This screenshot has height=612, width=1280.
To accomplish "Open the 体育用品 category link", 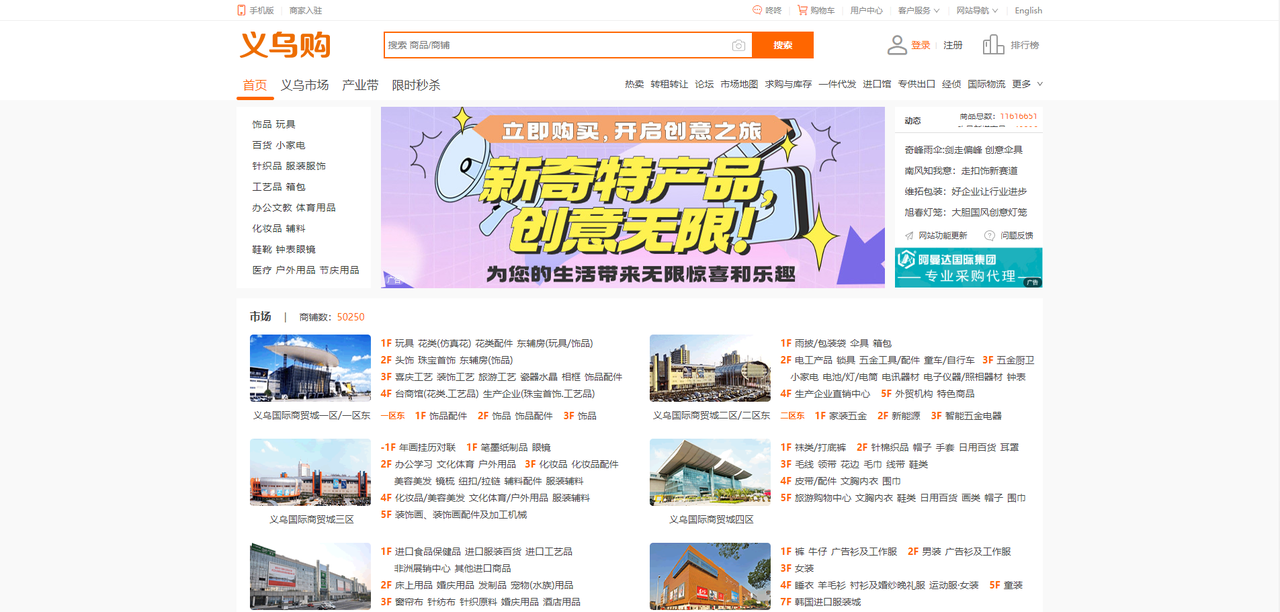I will (316, 208).
